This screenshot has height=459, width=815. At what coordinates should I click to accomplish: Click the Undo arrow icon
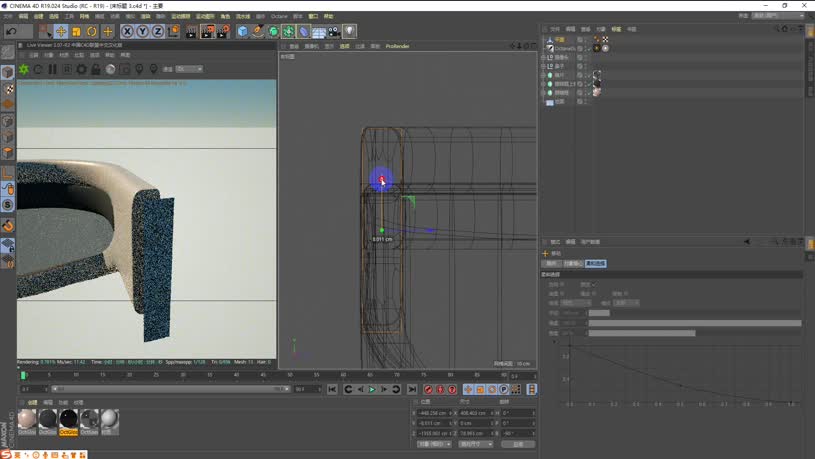[x=11, y=31]
